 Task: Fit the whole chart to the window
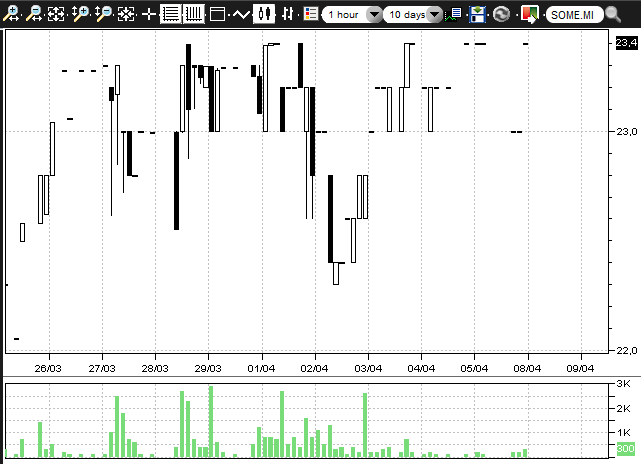56,14
